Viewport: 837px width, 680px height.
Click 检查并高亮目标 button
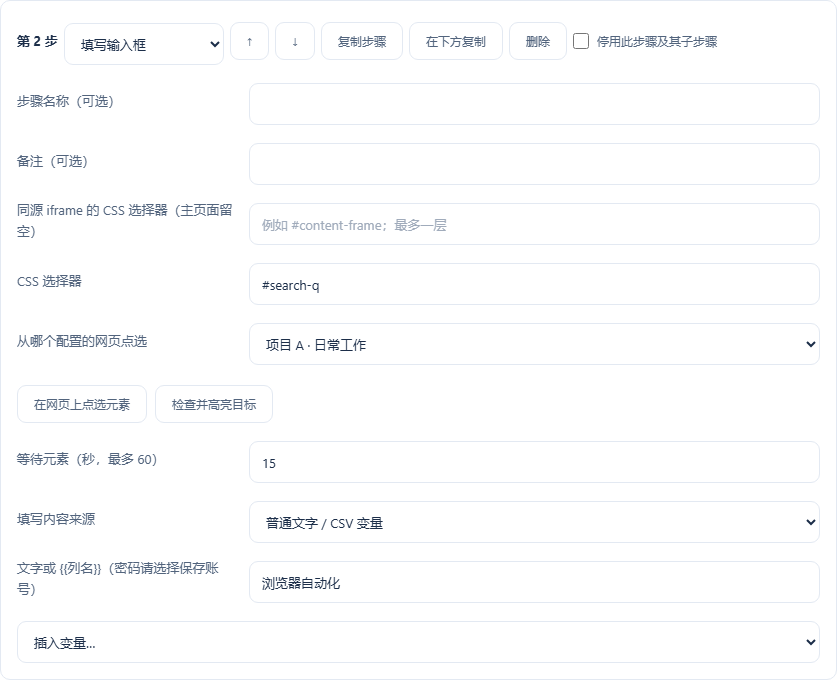[214, 405]
